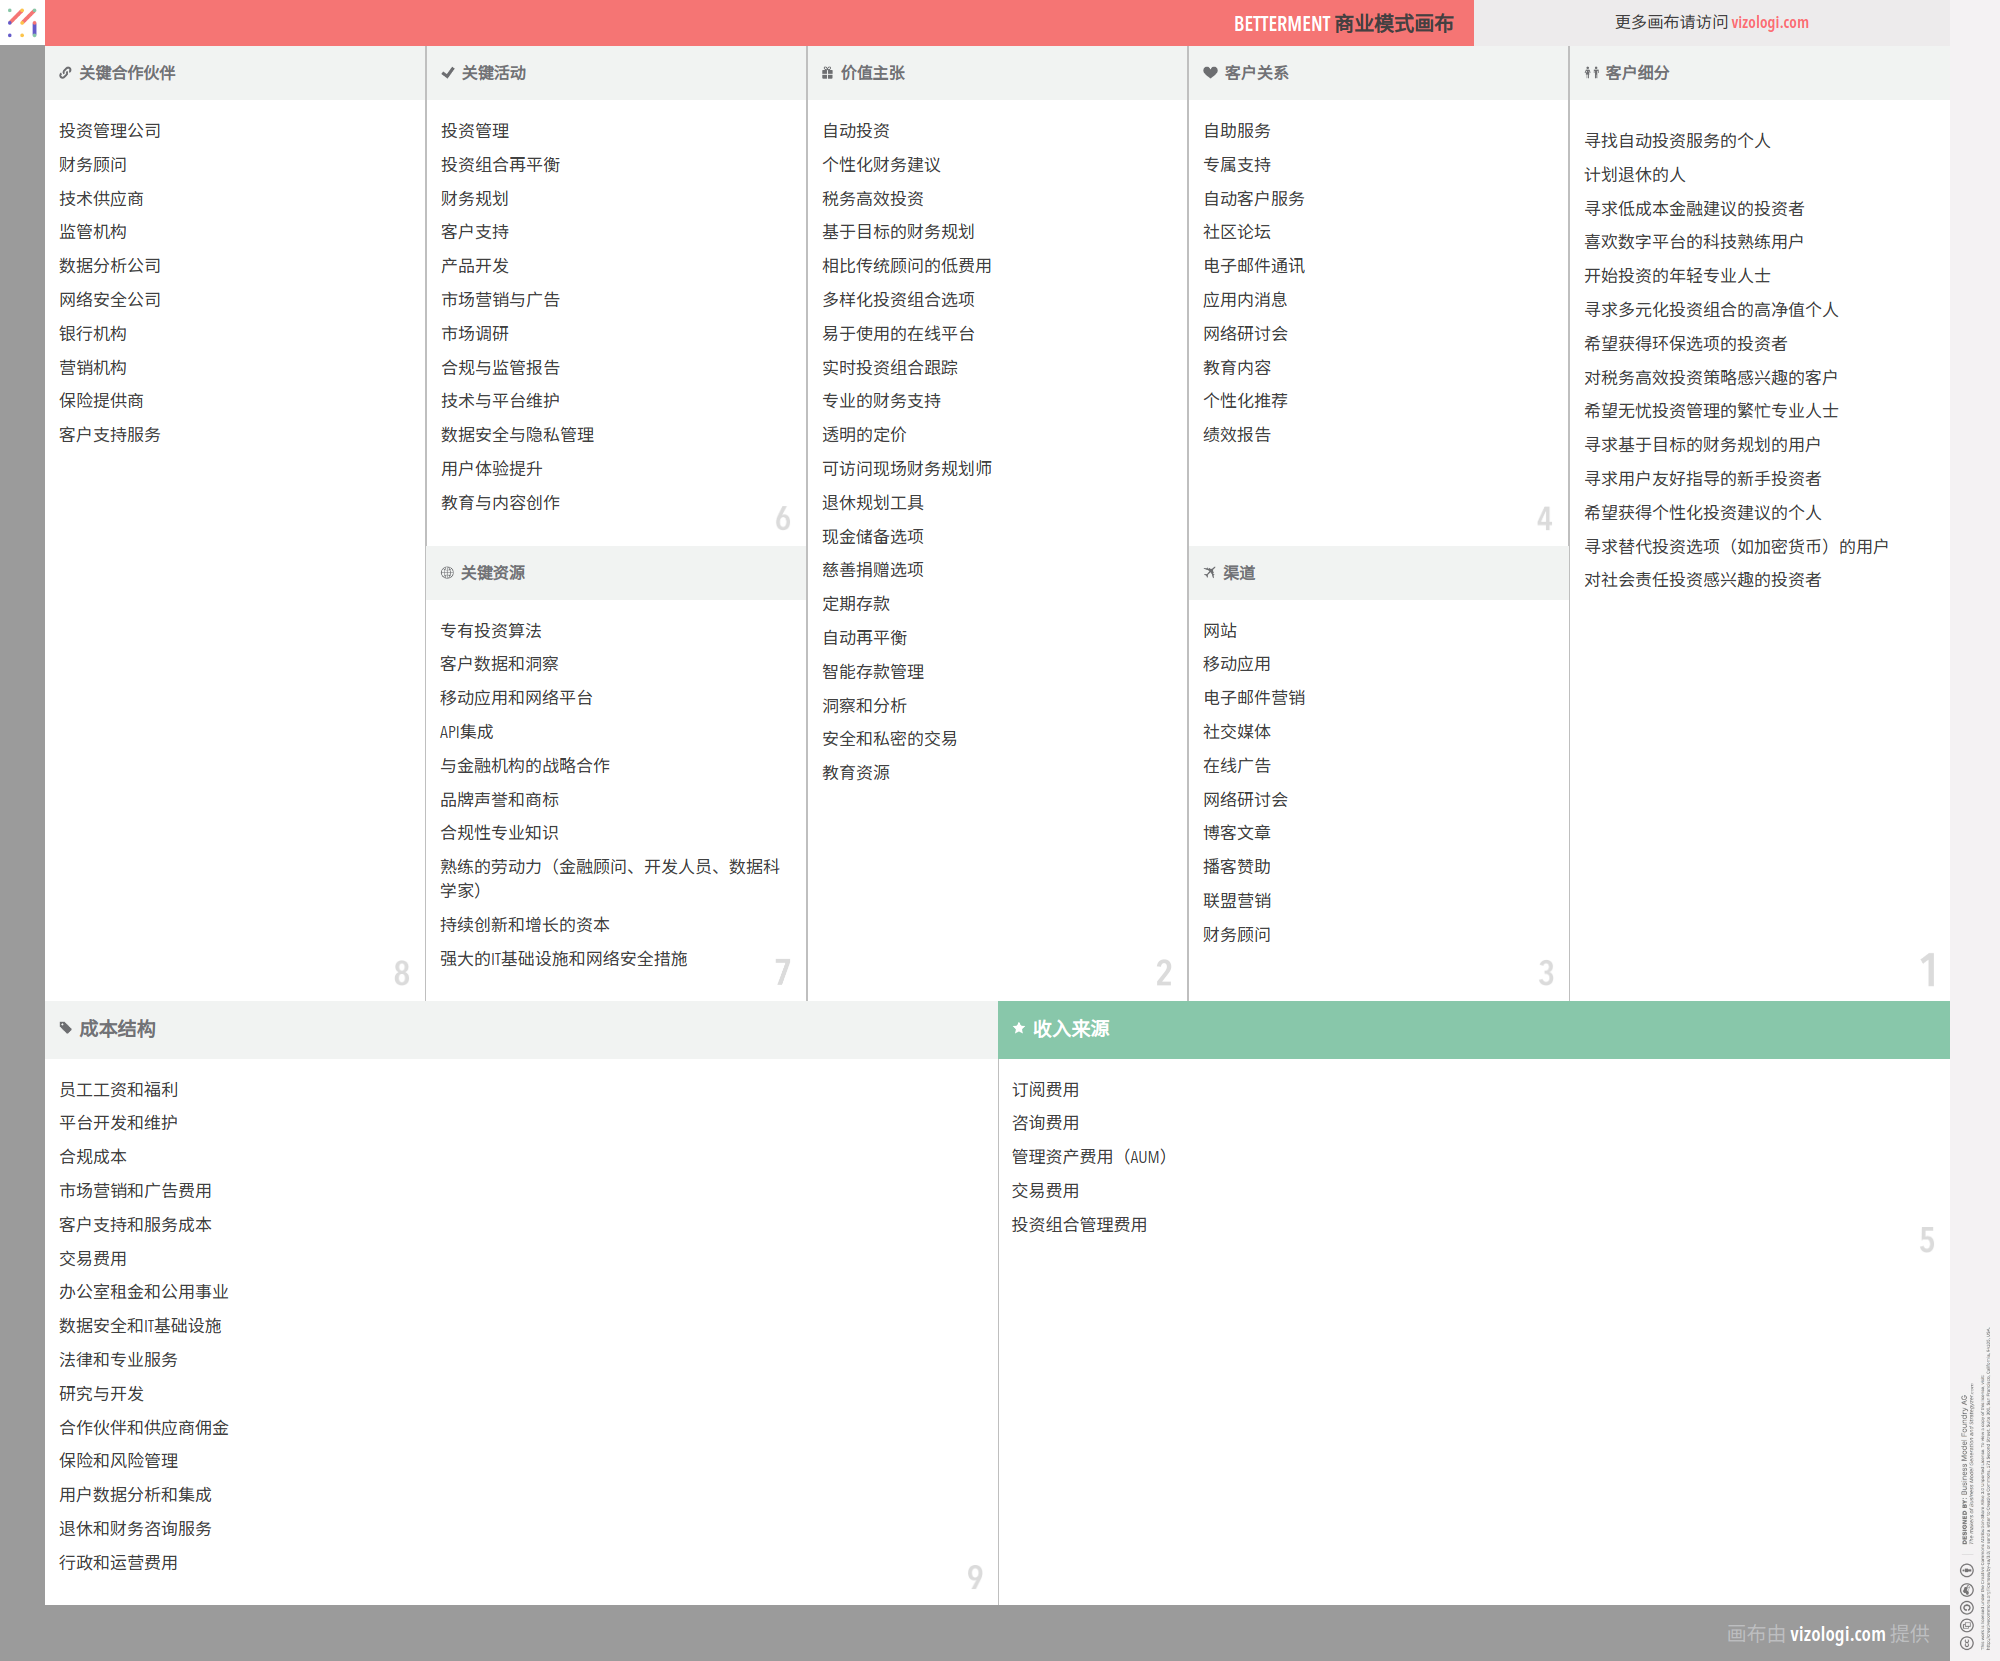Click the star icon beside 收入来源
The width and height of the screenshot is (2000, 1661).
[1018, 1028]
